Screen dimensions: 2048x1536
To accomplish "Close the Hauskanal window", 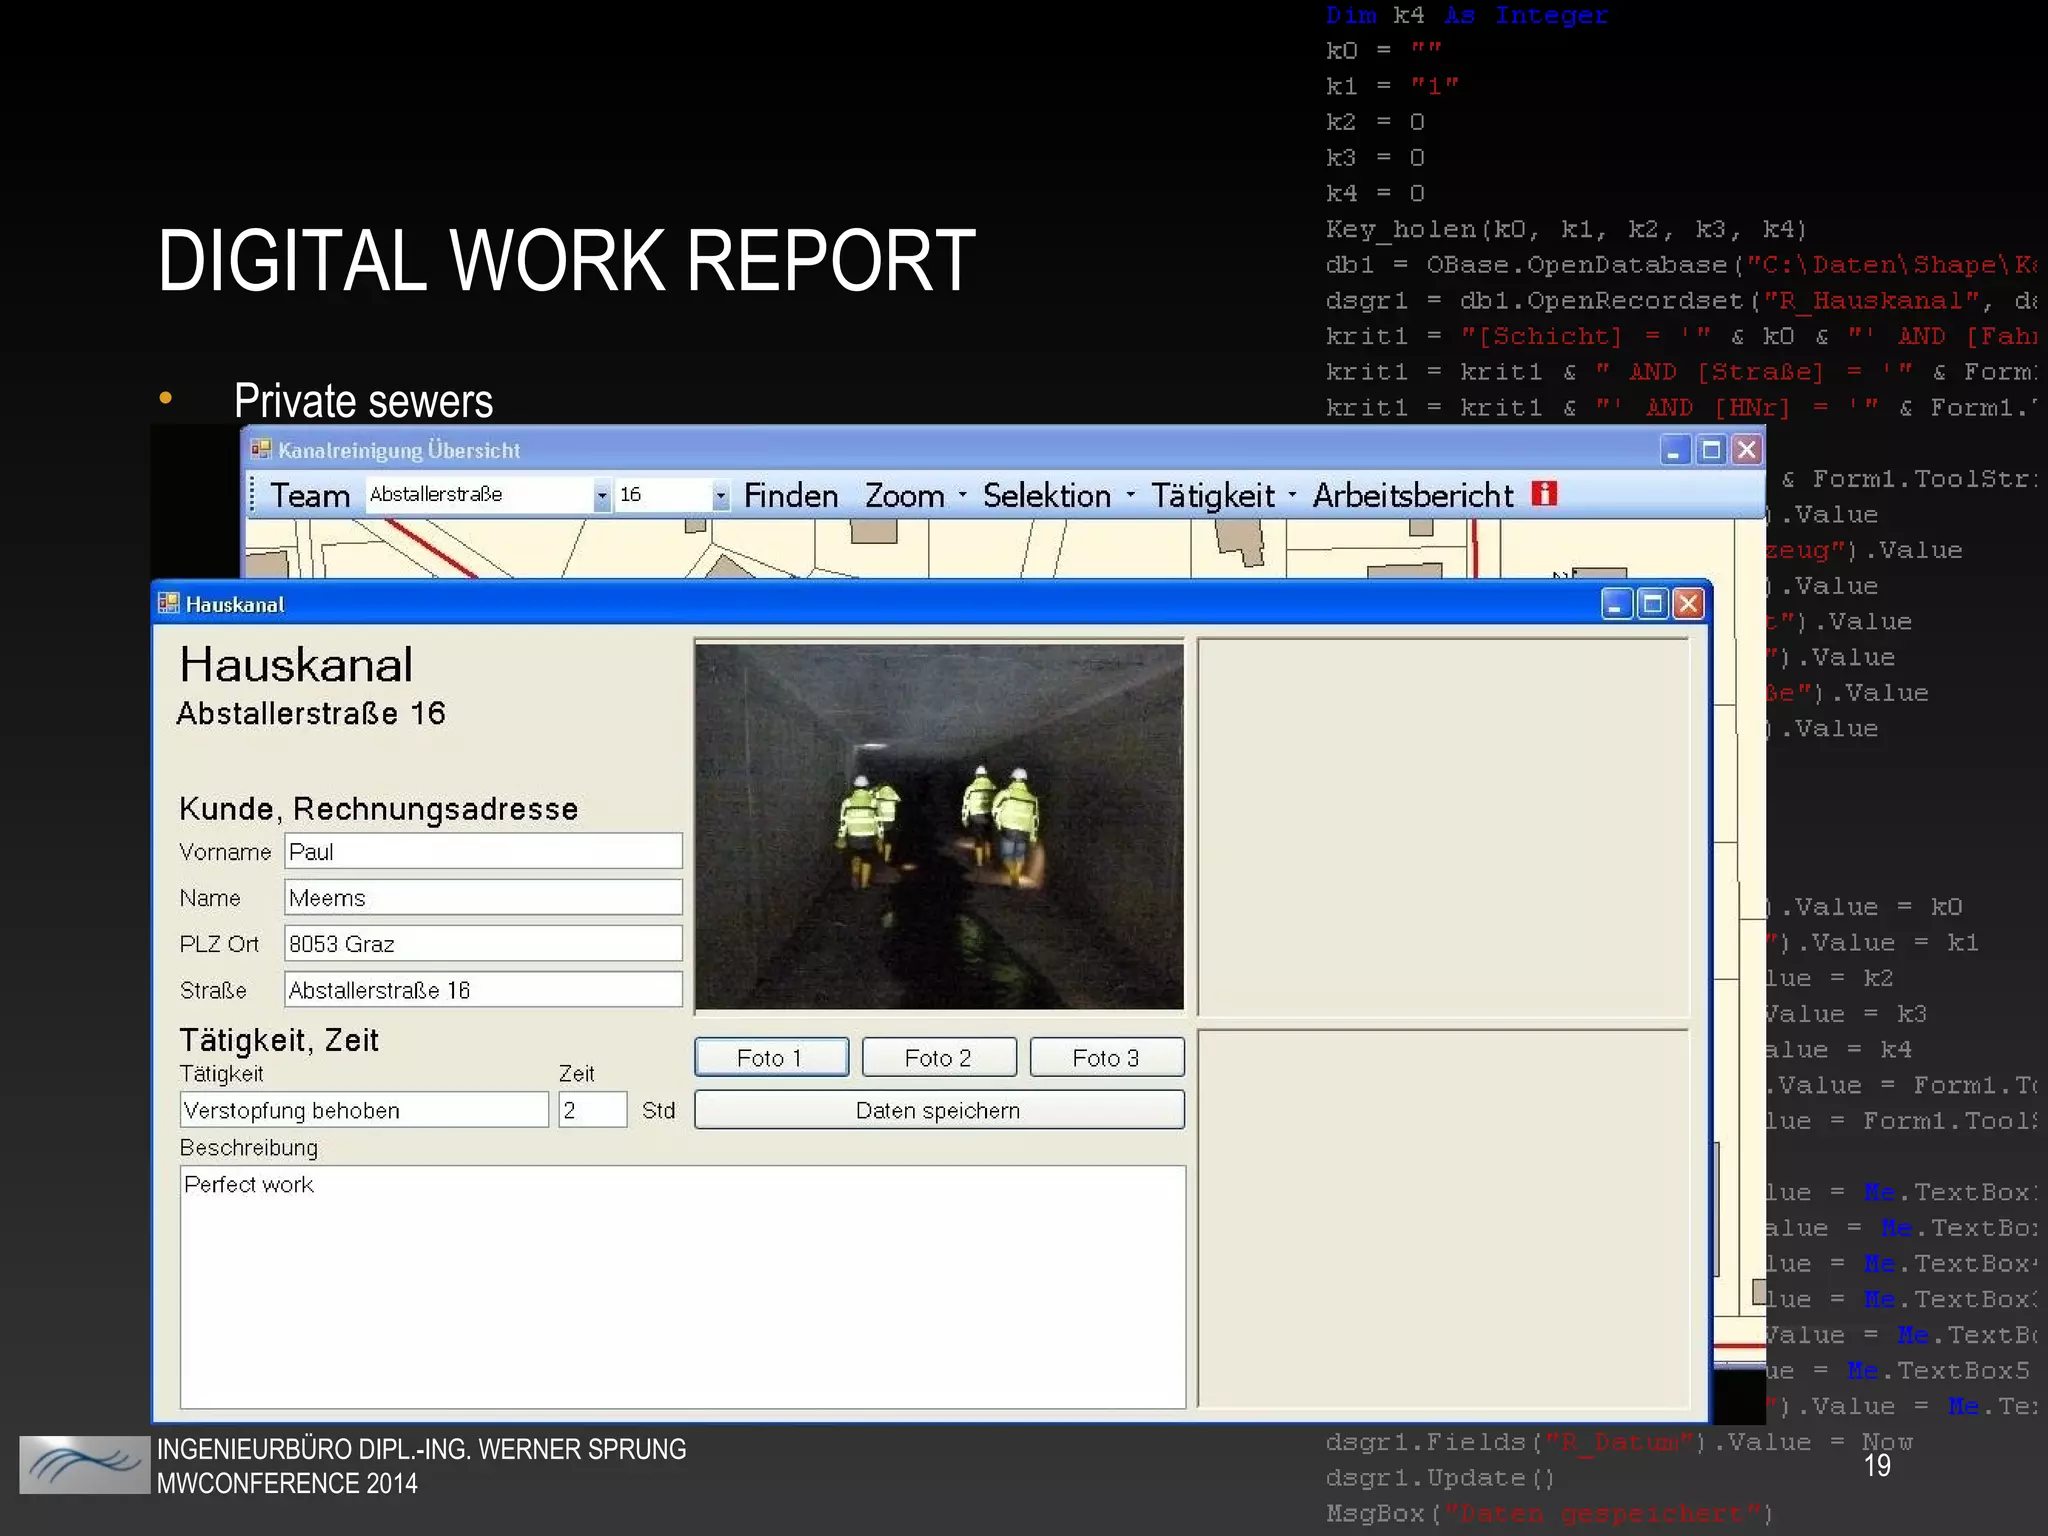I will [1688, 603].
